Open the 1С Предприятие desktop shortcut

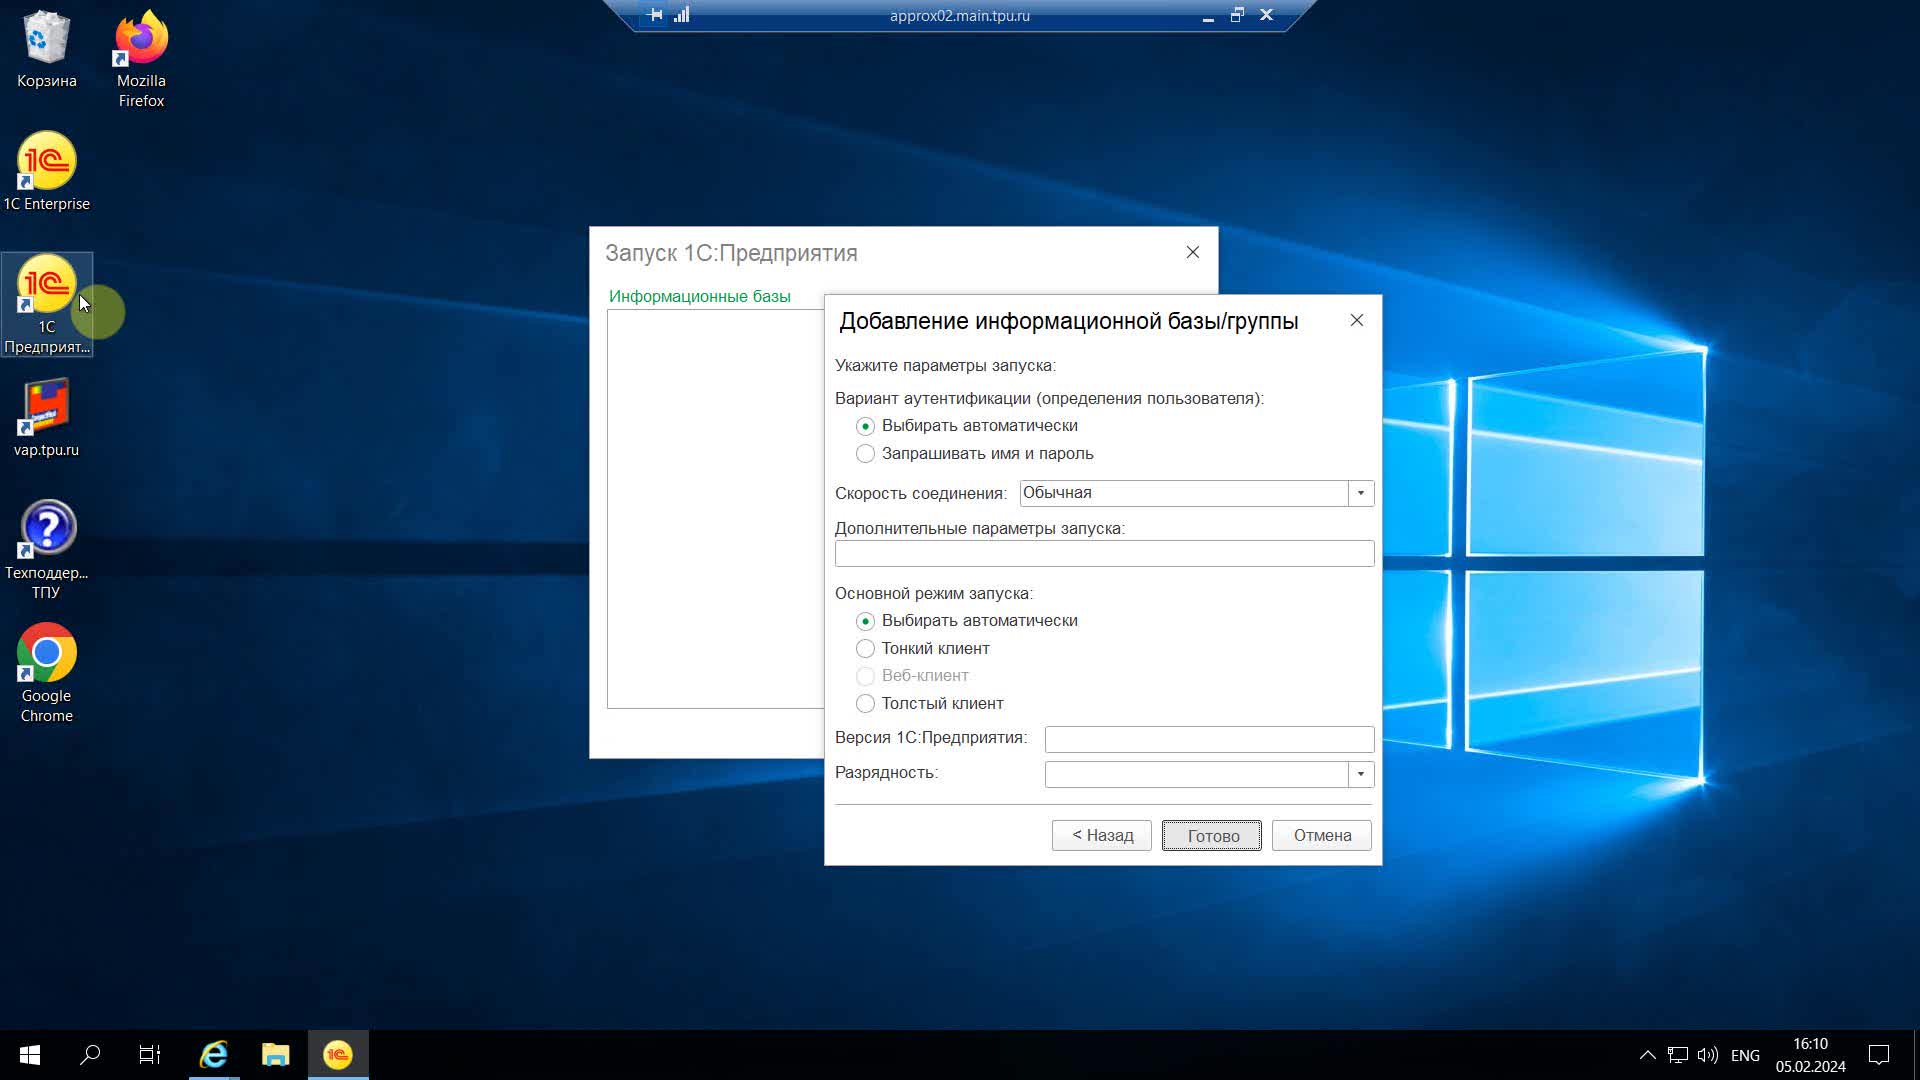[47, 304]
